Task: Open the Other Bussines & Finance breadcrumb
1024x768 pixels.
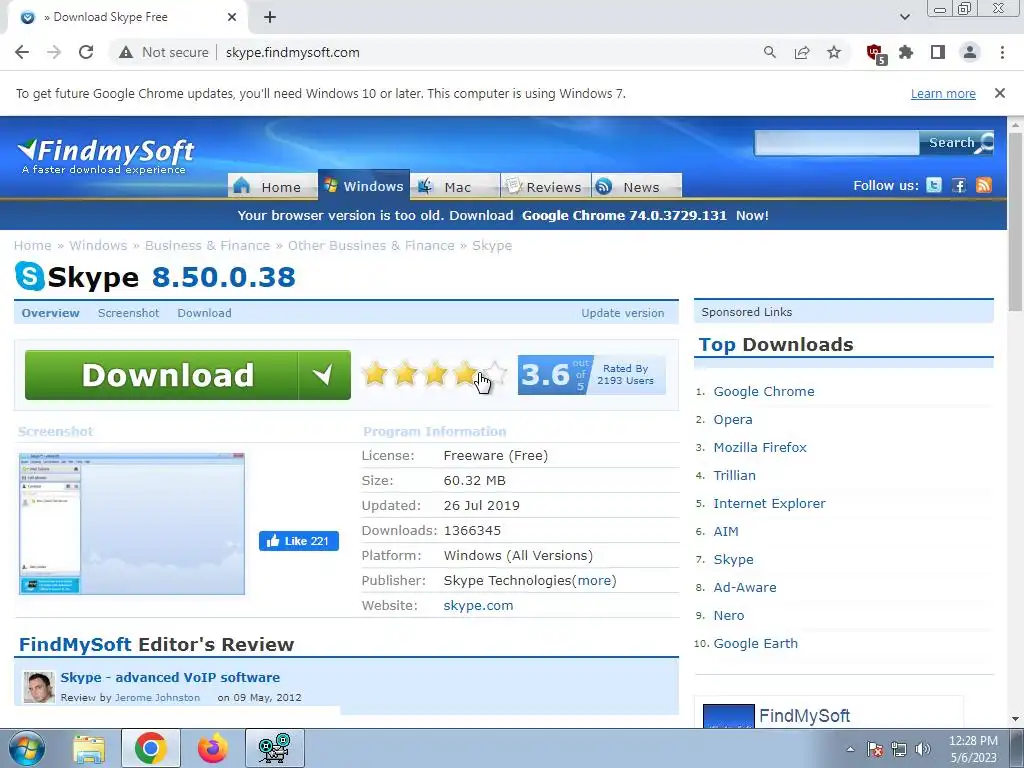Action: [371, 246]
